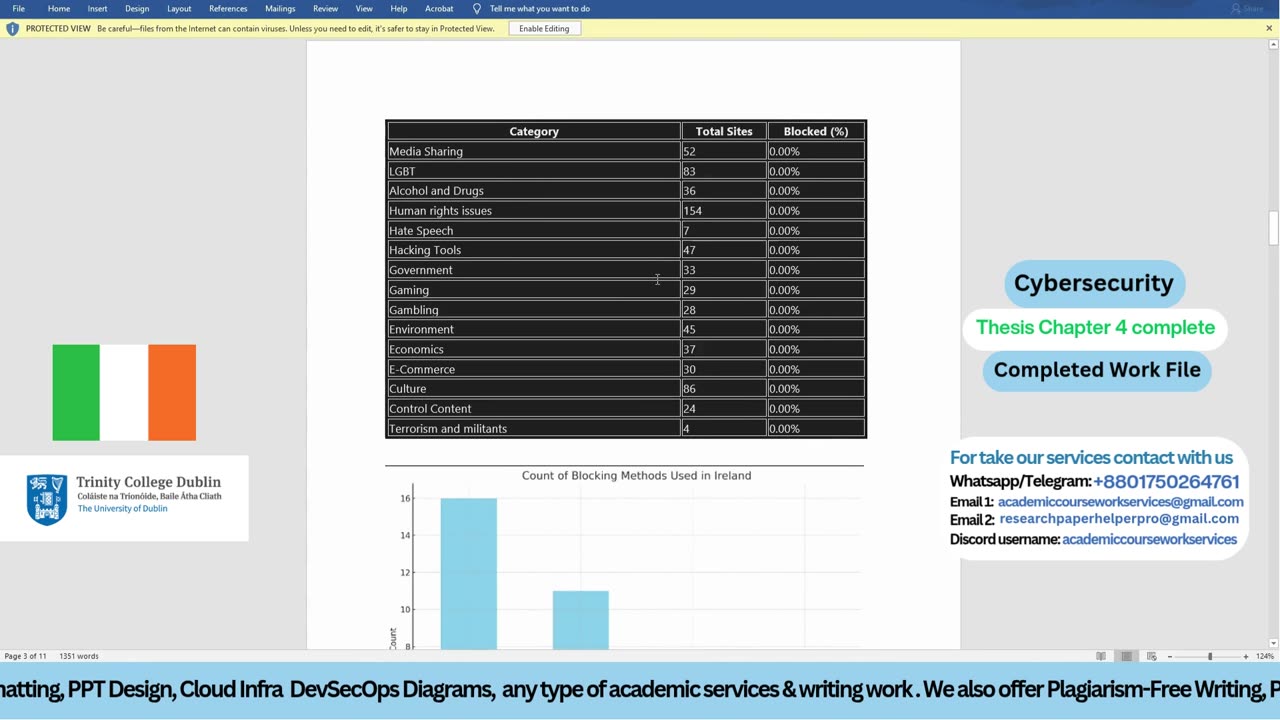
Task: Click the chart title Count of Blocking Methods
Action: (x=636, y=475)
